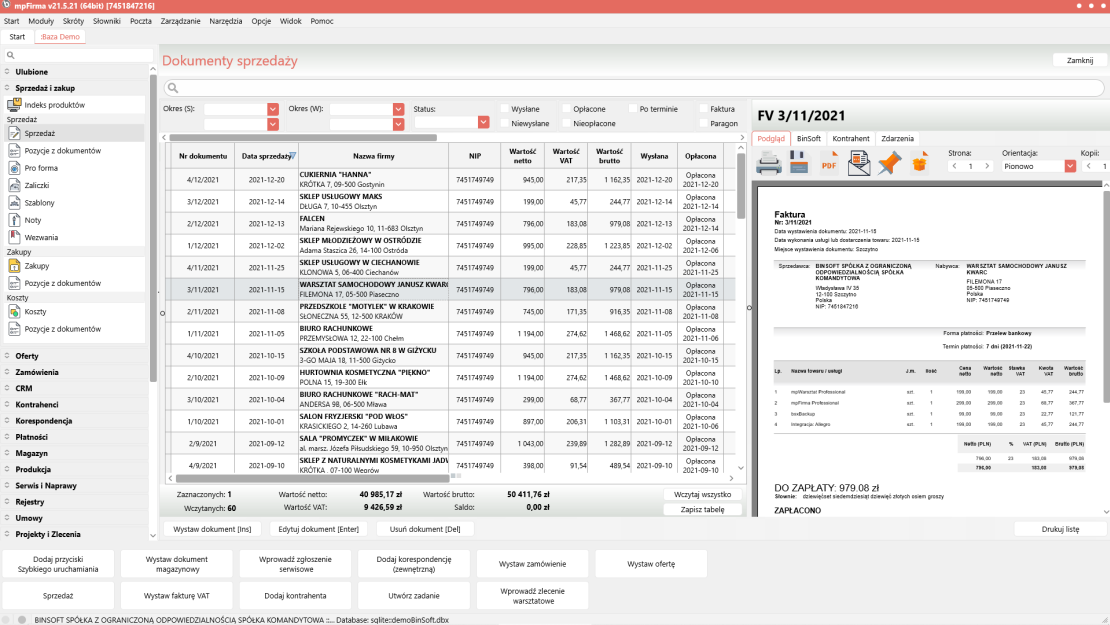
Task: Click icon beside Pozycje z dokumentów under Sprzedaż
Action: pyautogui.click(x=14, y=150)
